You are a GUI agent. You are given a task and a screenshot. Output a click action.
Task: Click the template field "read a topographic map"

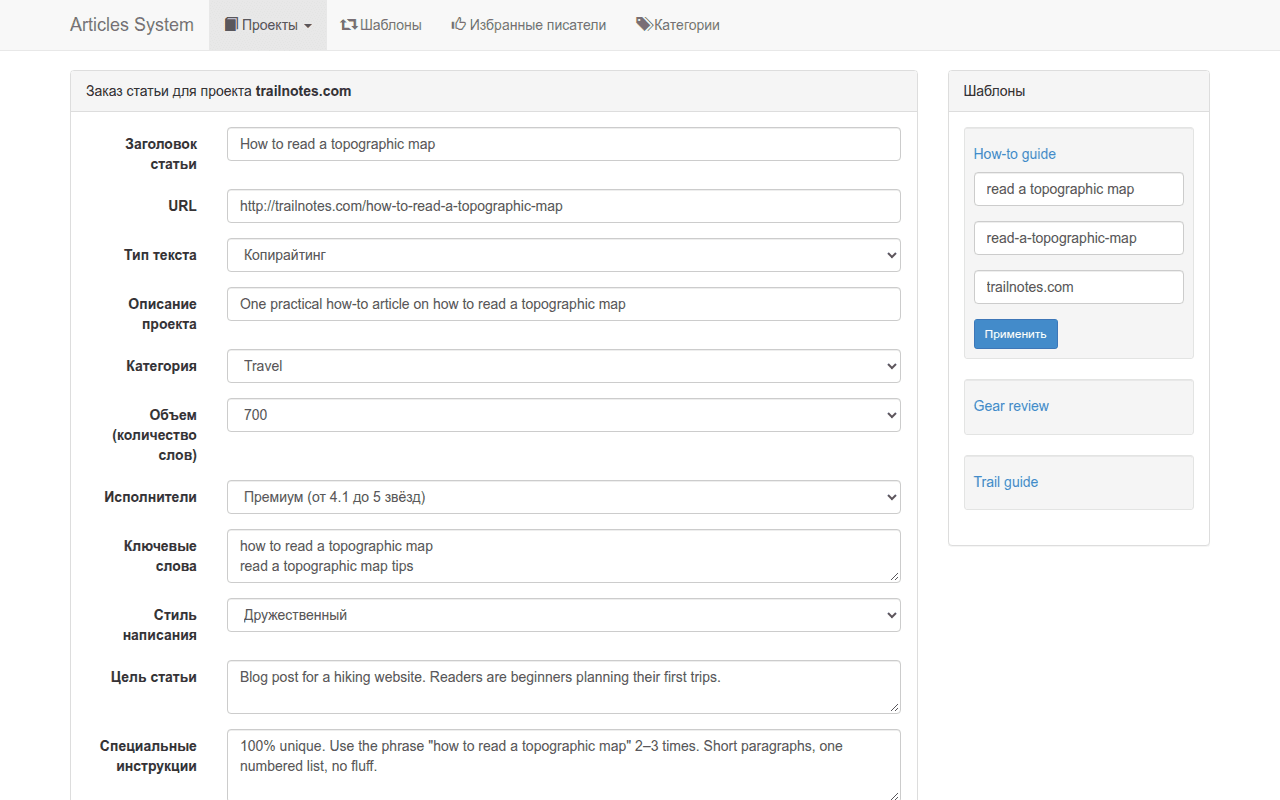pos(1079,189)
